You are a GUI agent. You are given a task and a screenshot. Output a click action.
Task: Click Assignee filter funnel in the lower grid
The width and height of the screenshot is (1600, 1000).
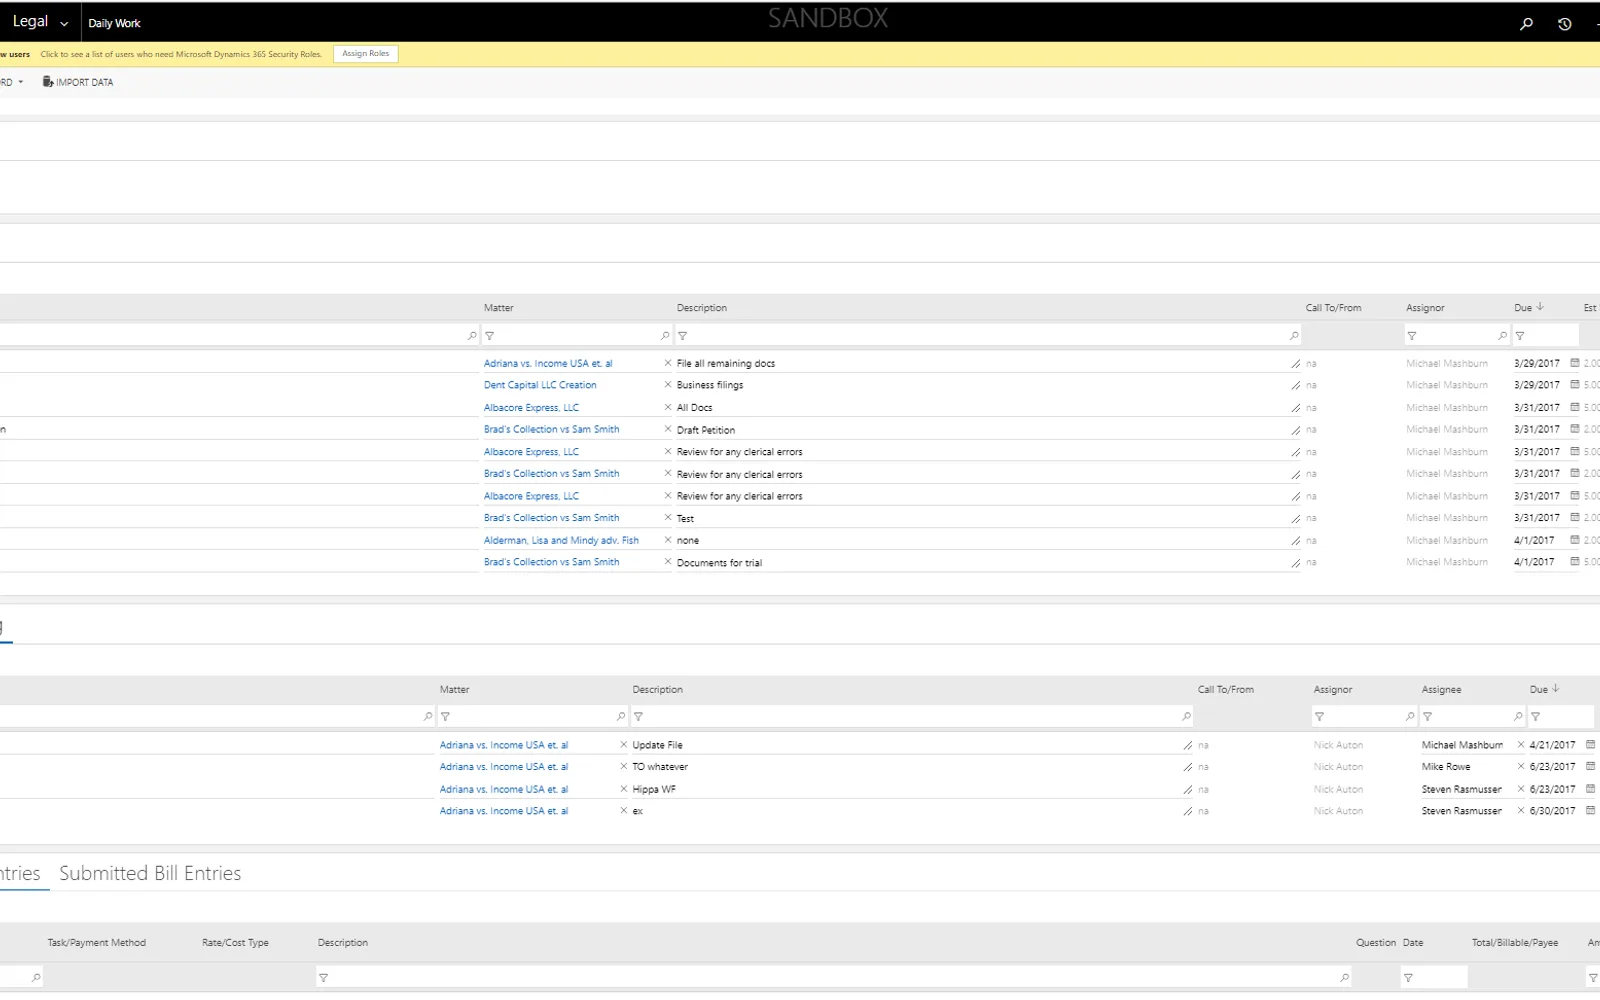[x=1428, y=717]
